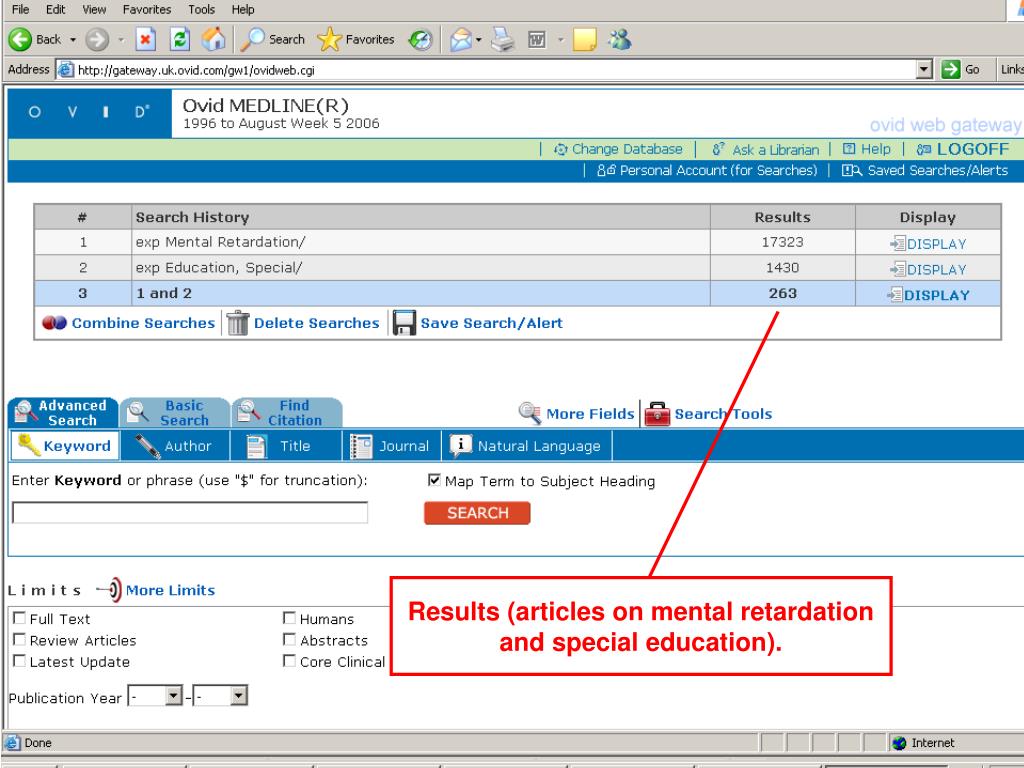Open the Favorites menu
Viewport: 1024px width, 768px height.
pos(147,9)
